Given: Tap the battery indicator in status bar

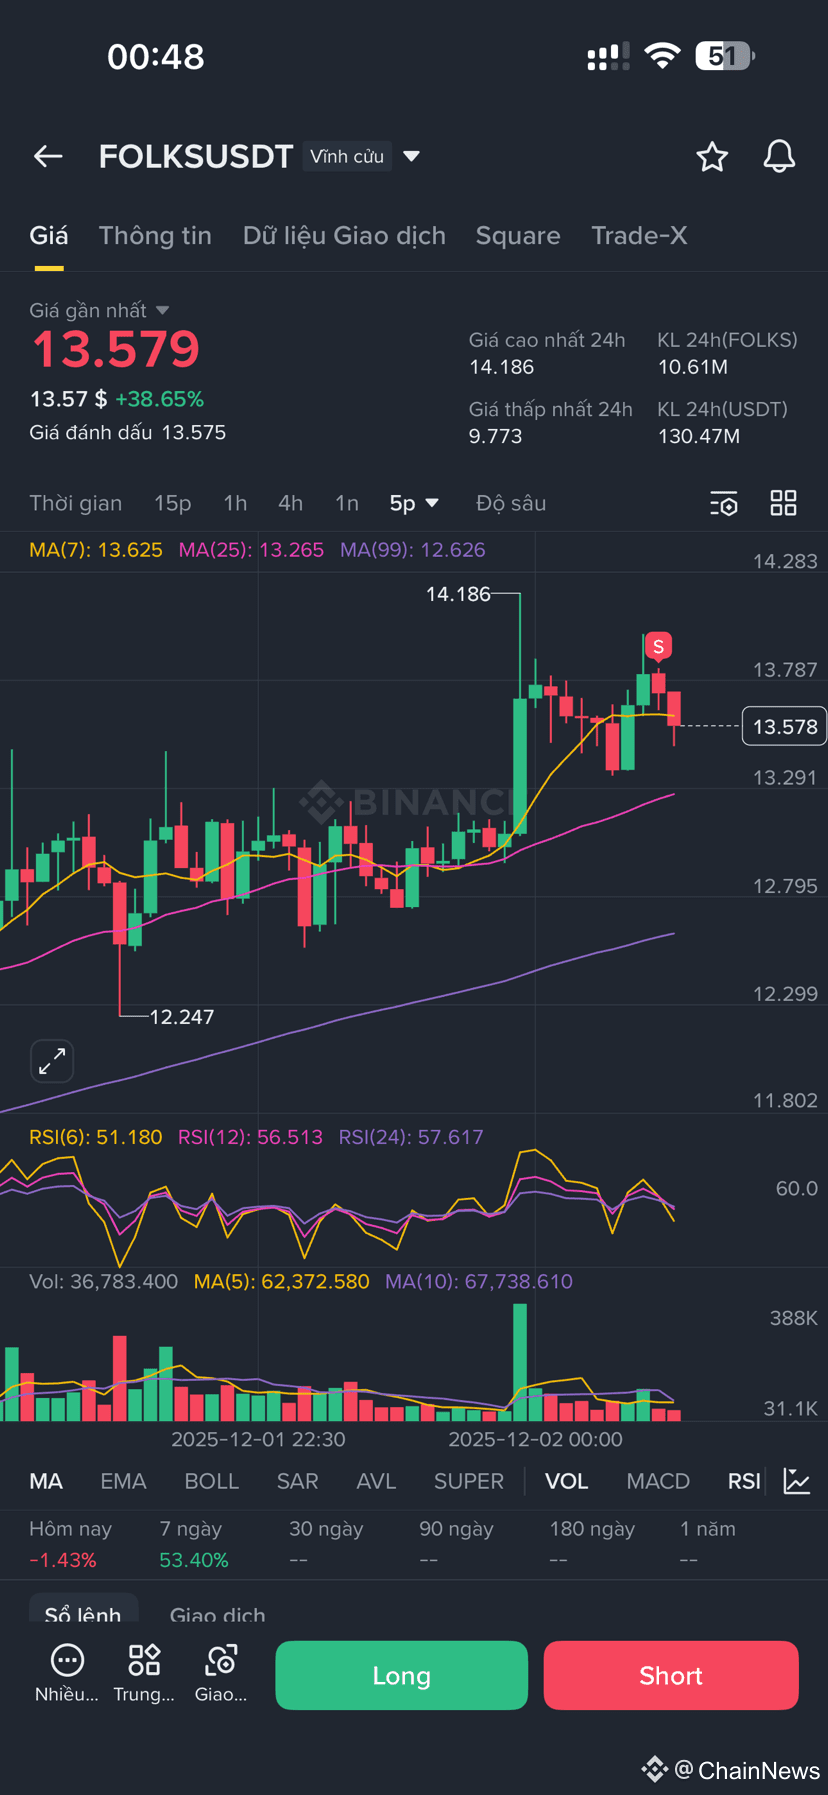Looking at the screenshot, I should click(725, 56).
